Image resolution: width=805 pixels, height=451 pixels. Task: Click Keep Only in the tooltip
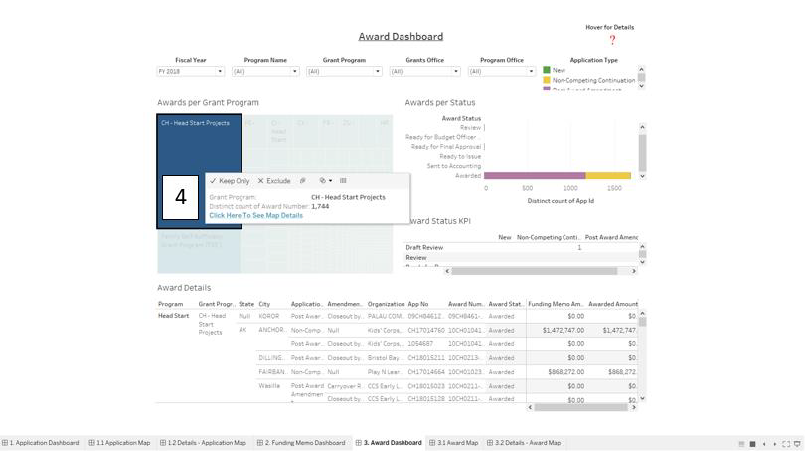(229, 181)
